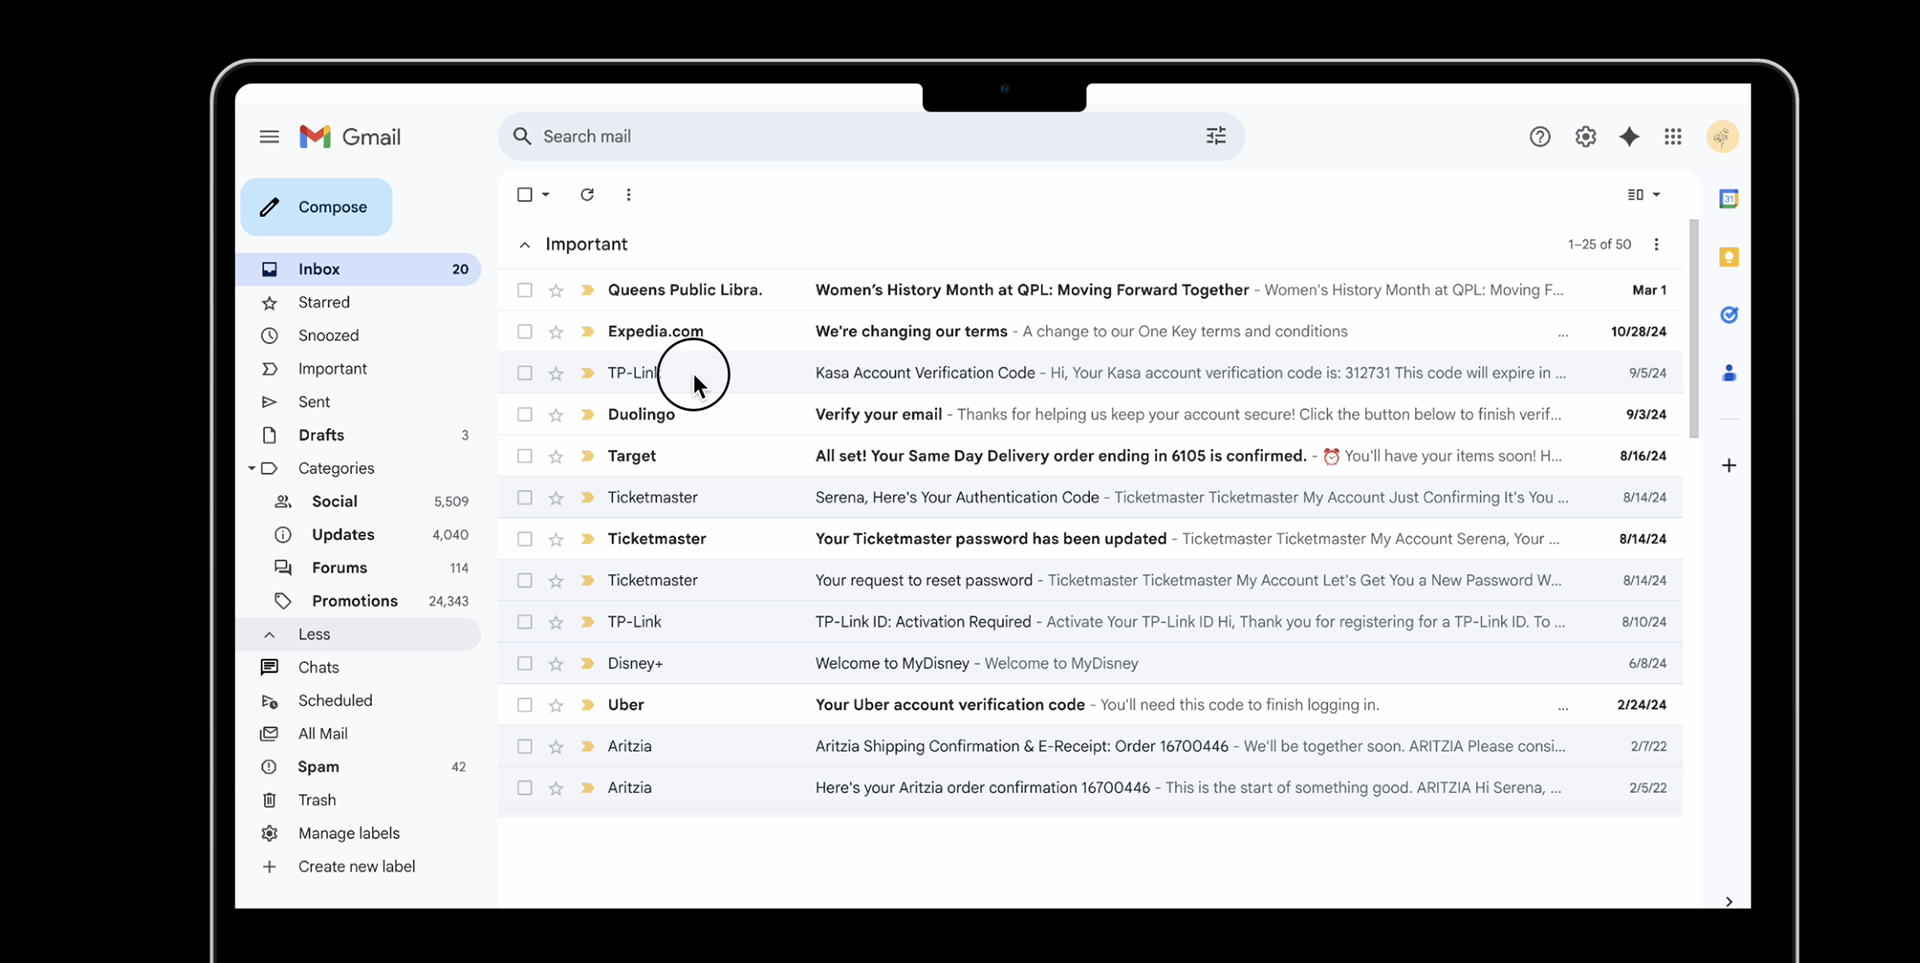Select the Duolingo email checkbox
The width and height of the screenshot is (1920, 963).
click(x=524, y=415)
